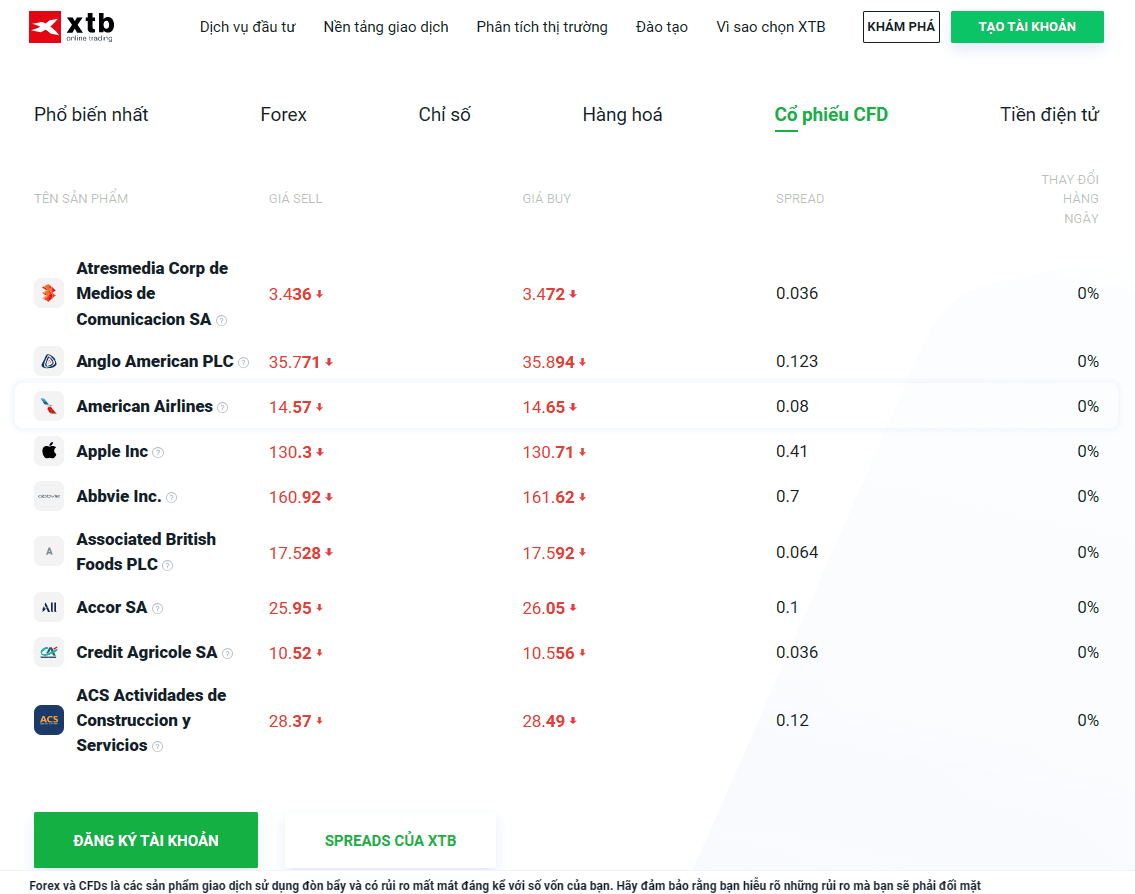Switch to the Tiền điện tử tab
The height and width of the screenshot is (894, 1135).
pyautogui.click(x=1050, y=114)
